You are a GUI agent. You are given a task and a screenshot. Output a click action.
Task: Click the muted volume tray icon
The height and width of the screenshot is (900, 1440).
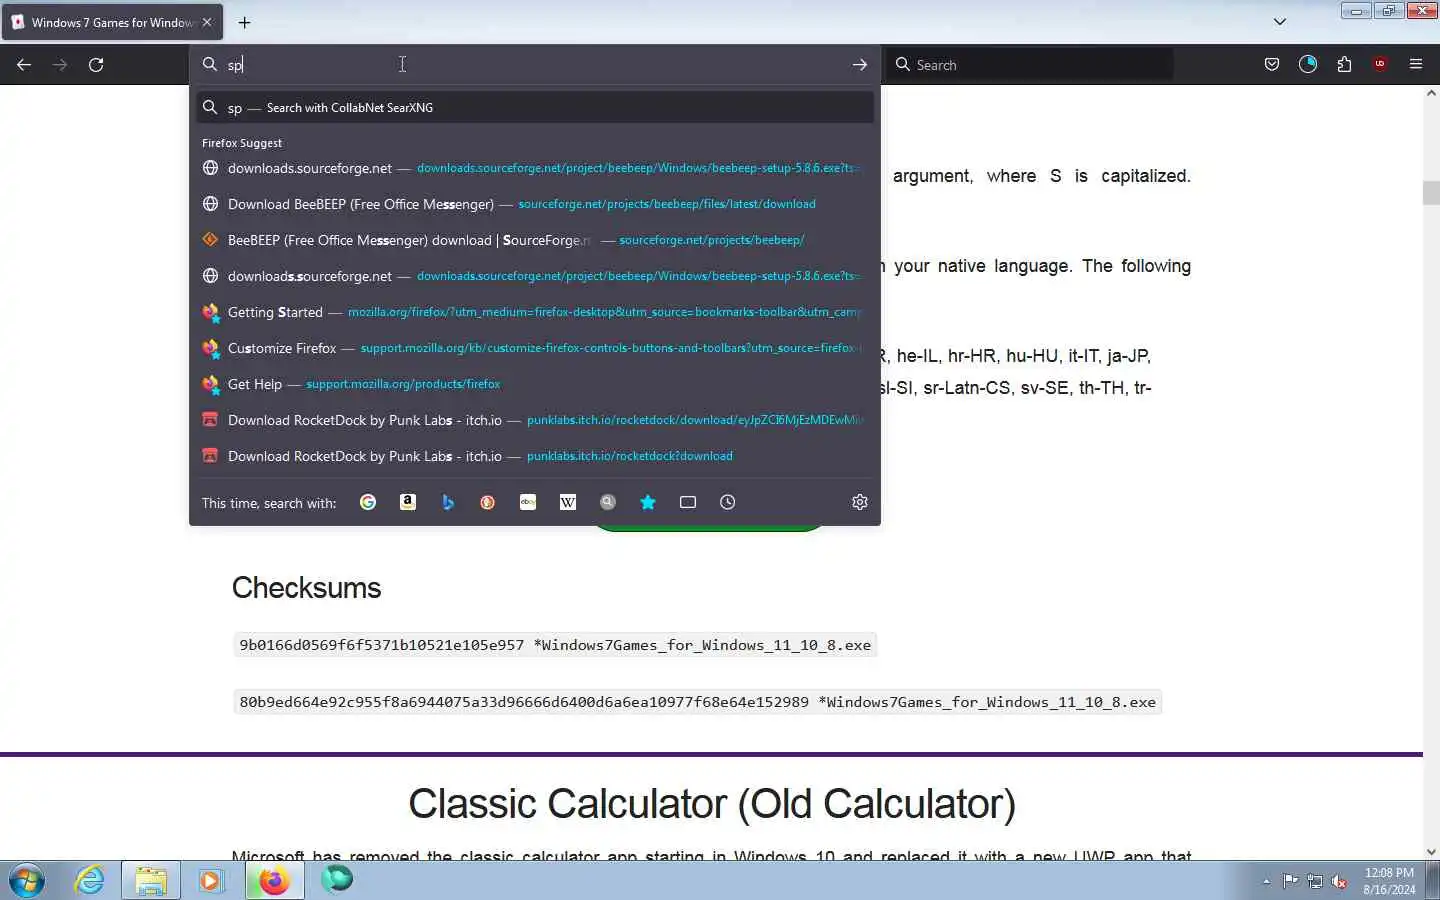tap(1340, 881)
